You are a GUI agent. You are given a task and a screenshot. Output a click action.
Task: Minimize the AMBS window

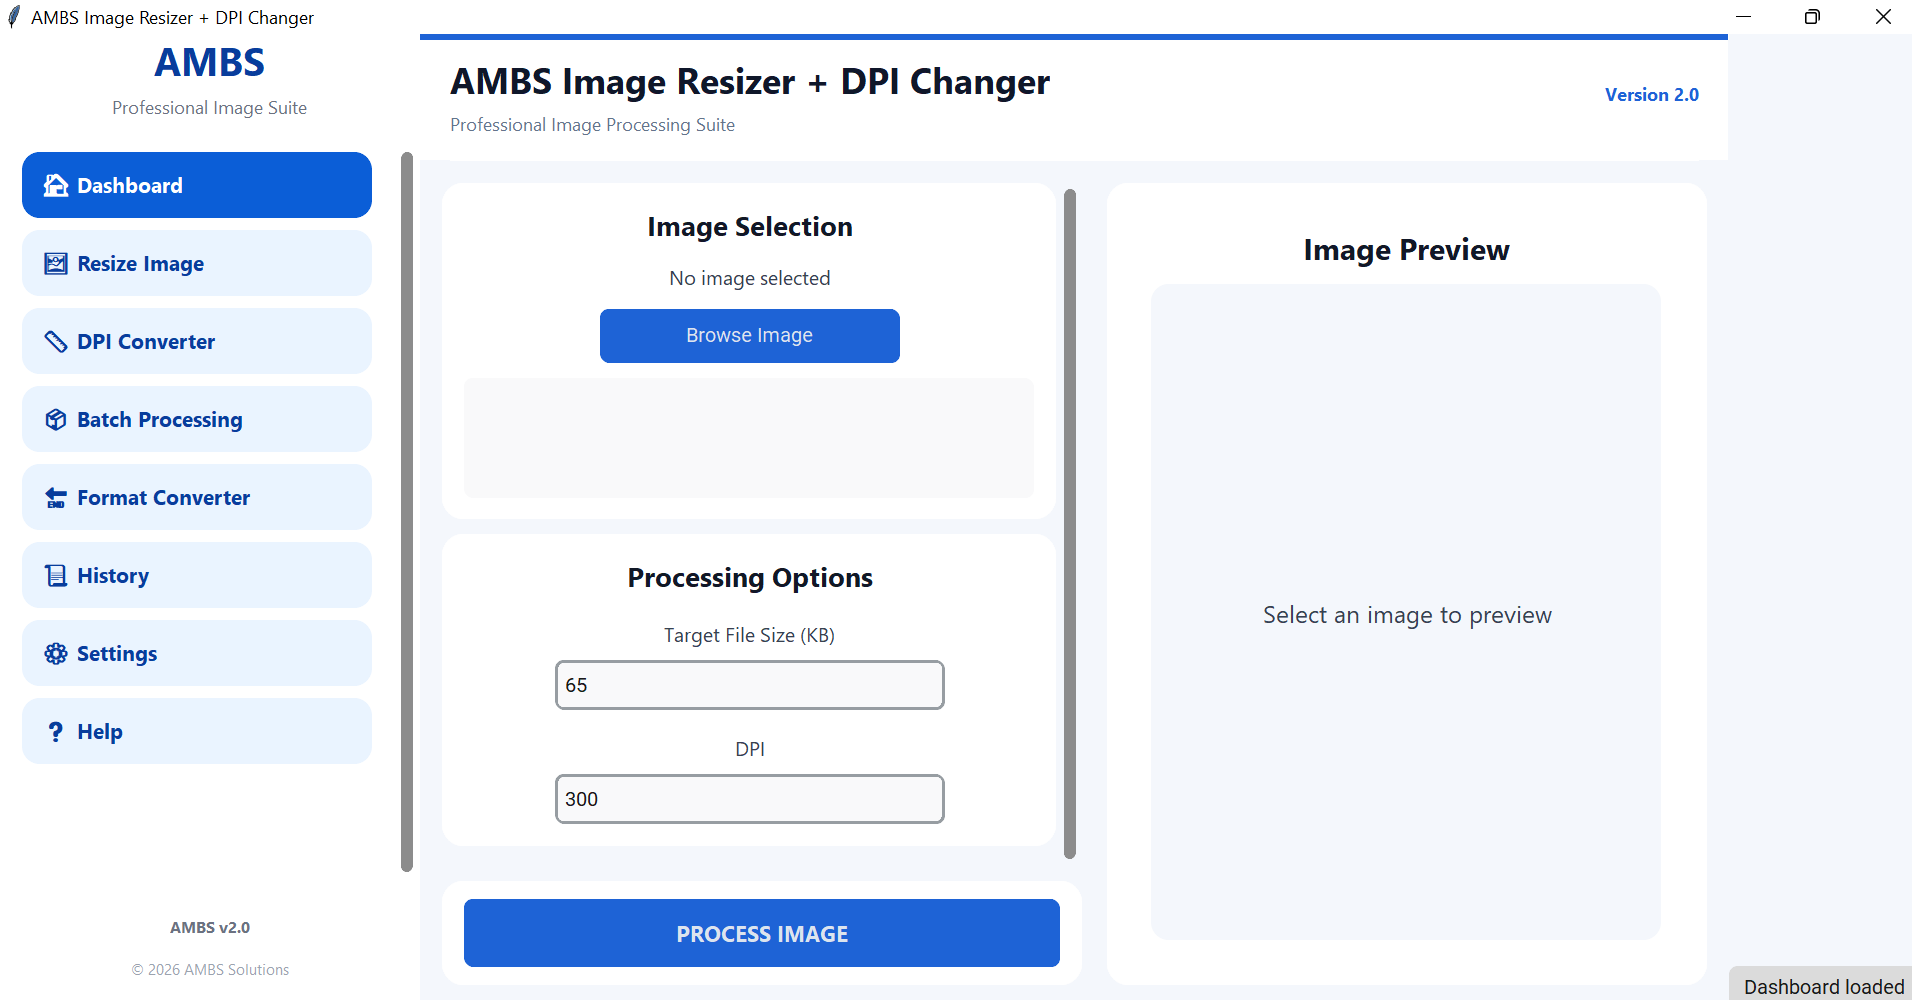(x=1743, y=17)
